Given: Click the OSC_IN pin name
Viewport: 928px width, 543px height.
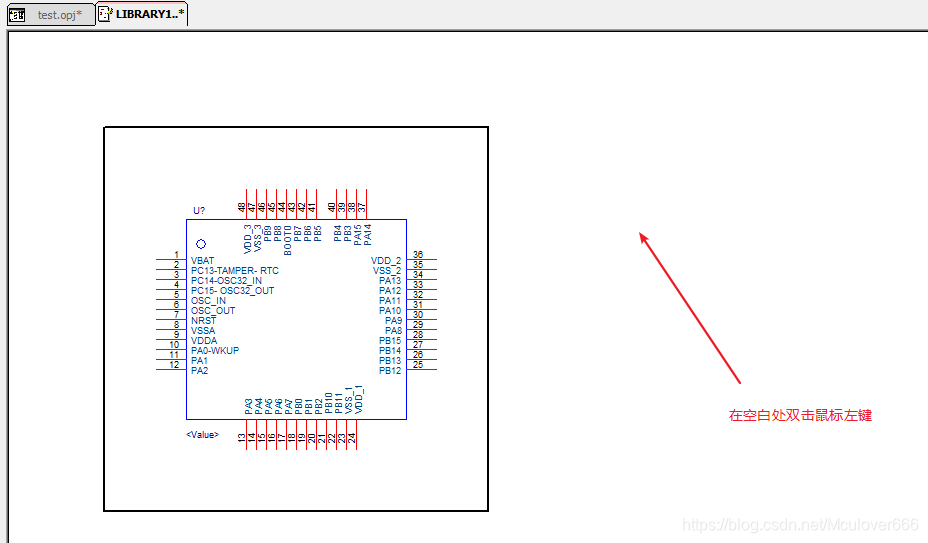Looking at the screenshot, I should coord(208,301).
